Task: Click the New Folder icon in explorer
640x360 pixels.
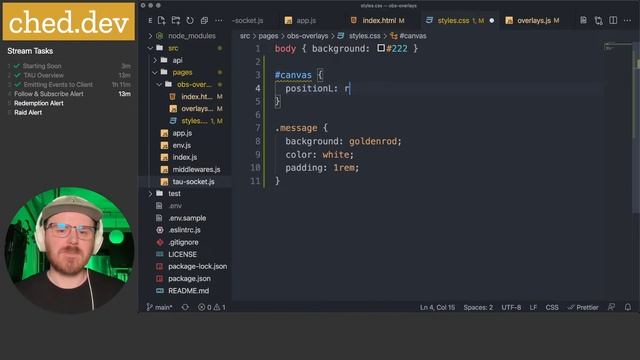Action: pyautogui.click(x=176, y=20)
